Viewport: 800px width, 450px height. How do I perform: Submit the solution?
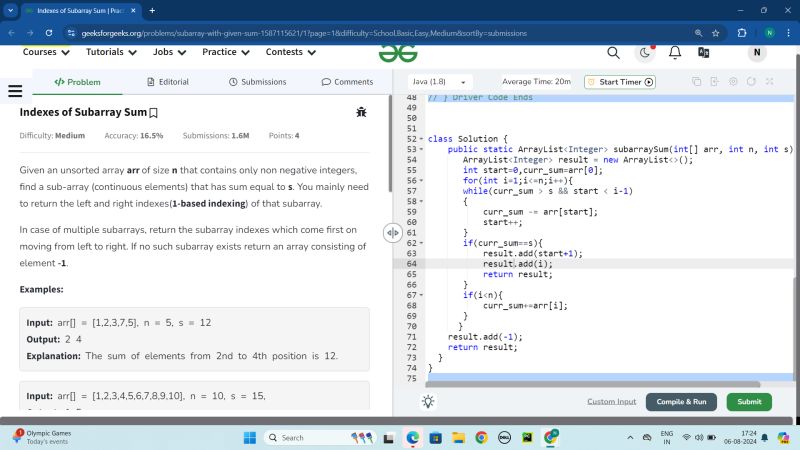coord(749,402)
